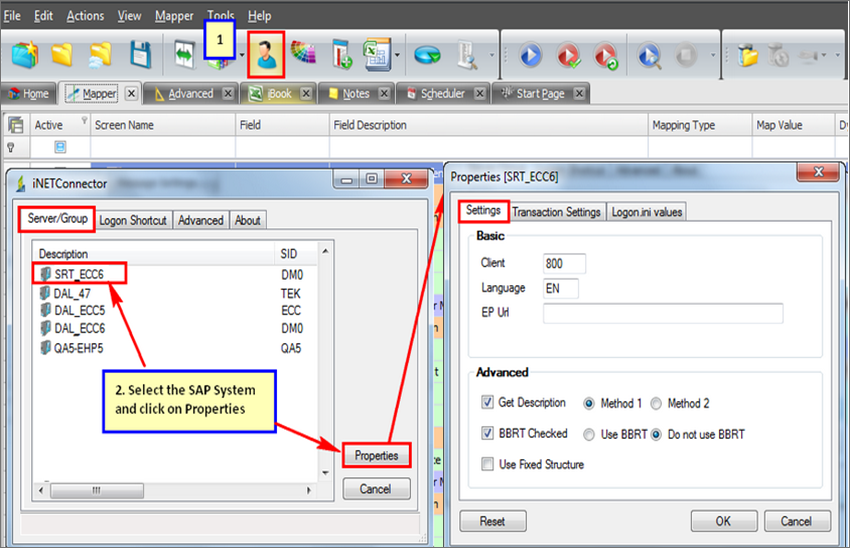This screenshot has height=548, width=850.
Task: Enable the Use Fixed Structure checkbox
Action: point(487,464)
